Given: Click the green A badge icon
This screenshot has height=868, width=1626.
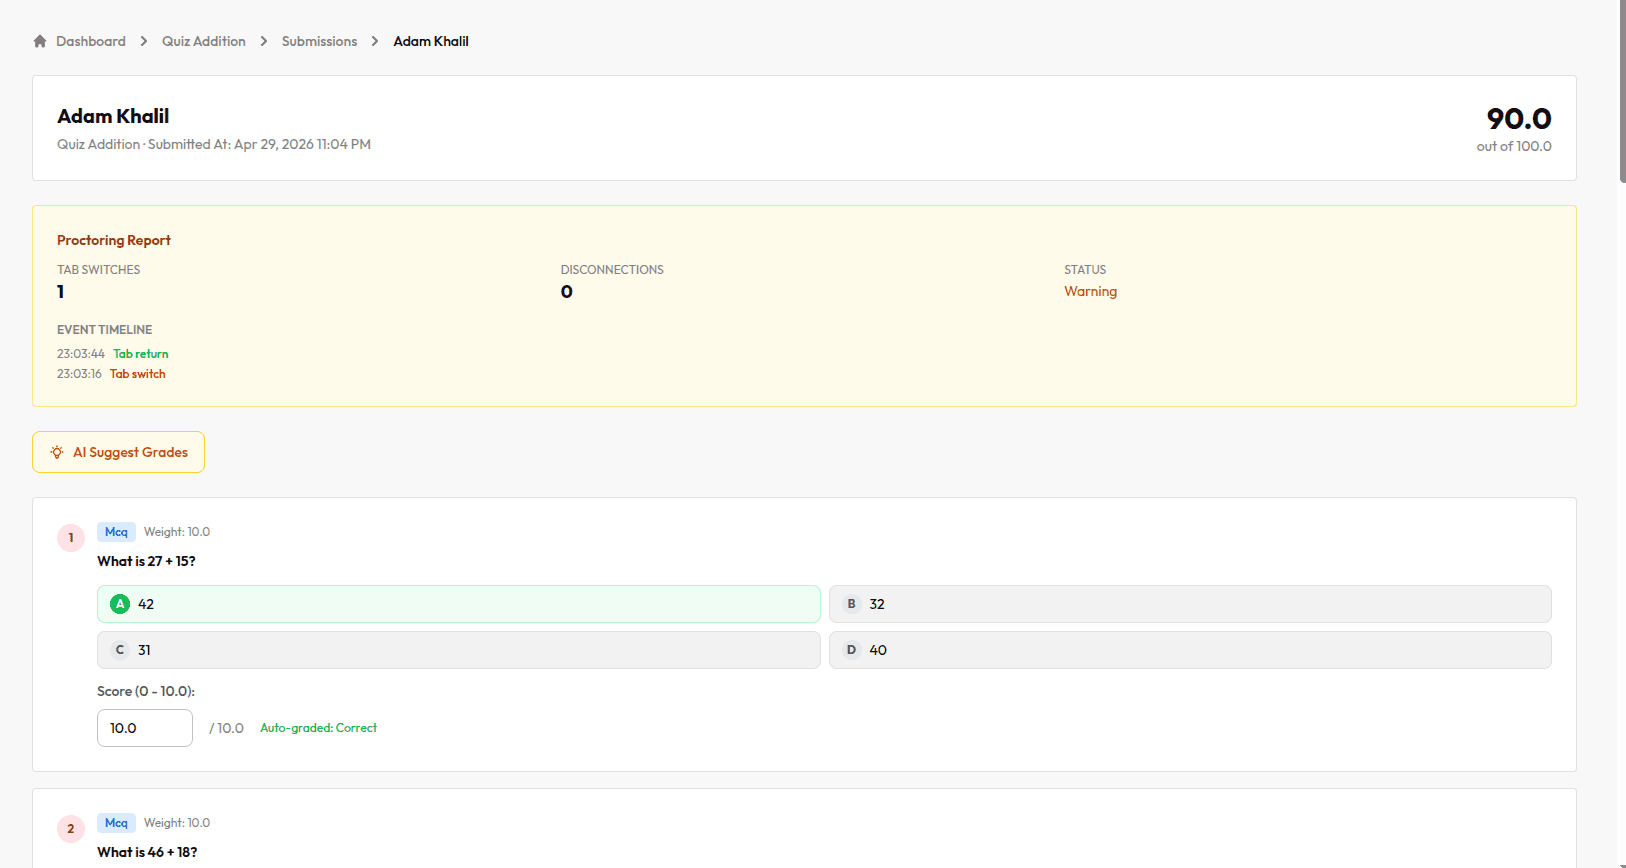Looking at the screenshot, I should click(120, 604).
